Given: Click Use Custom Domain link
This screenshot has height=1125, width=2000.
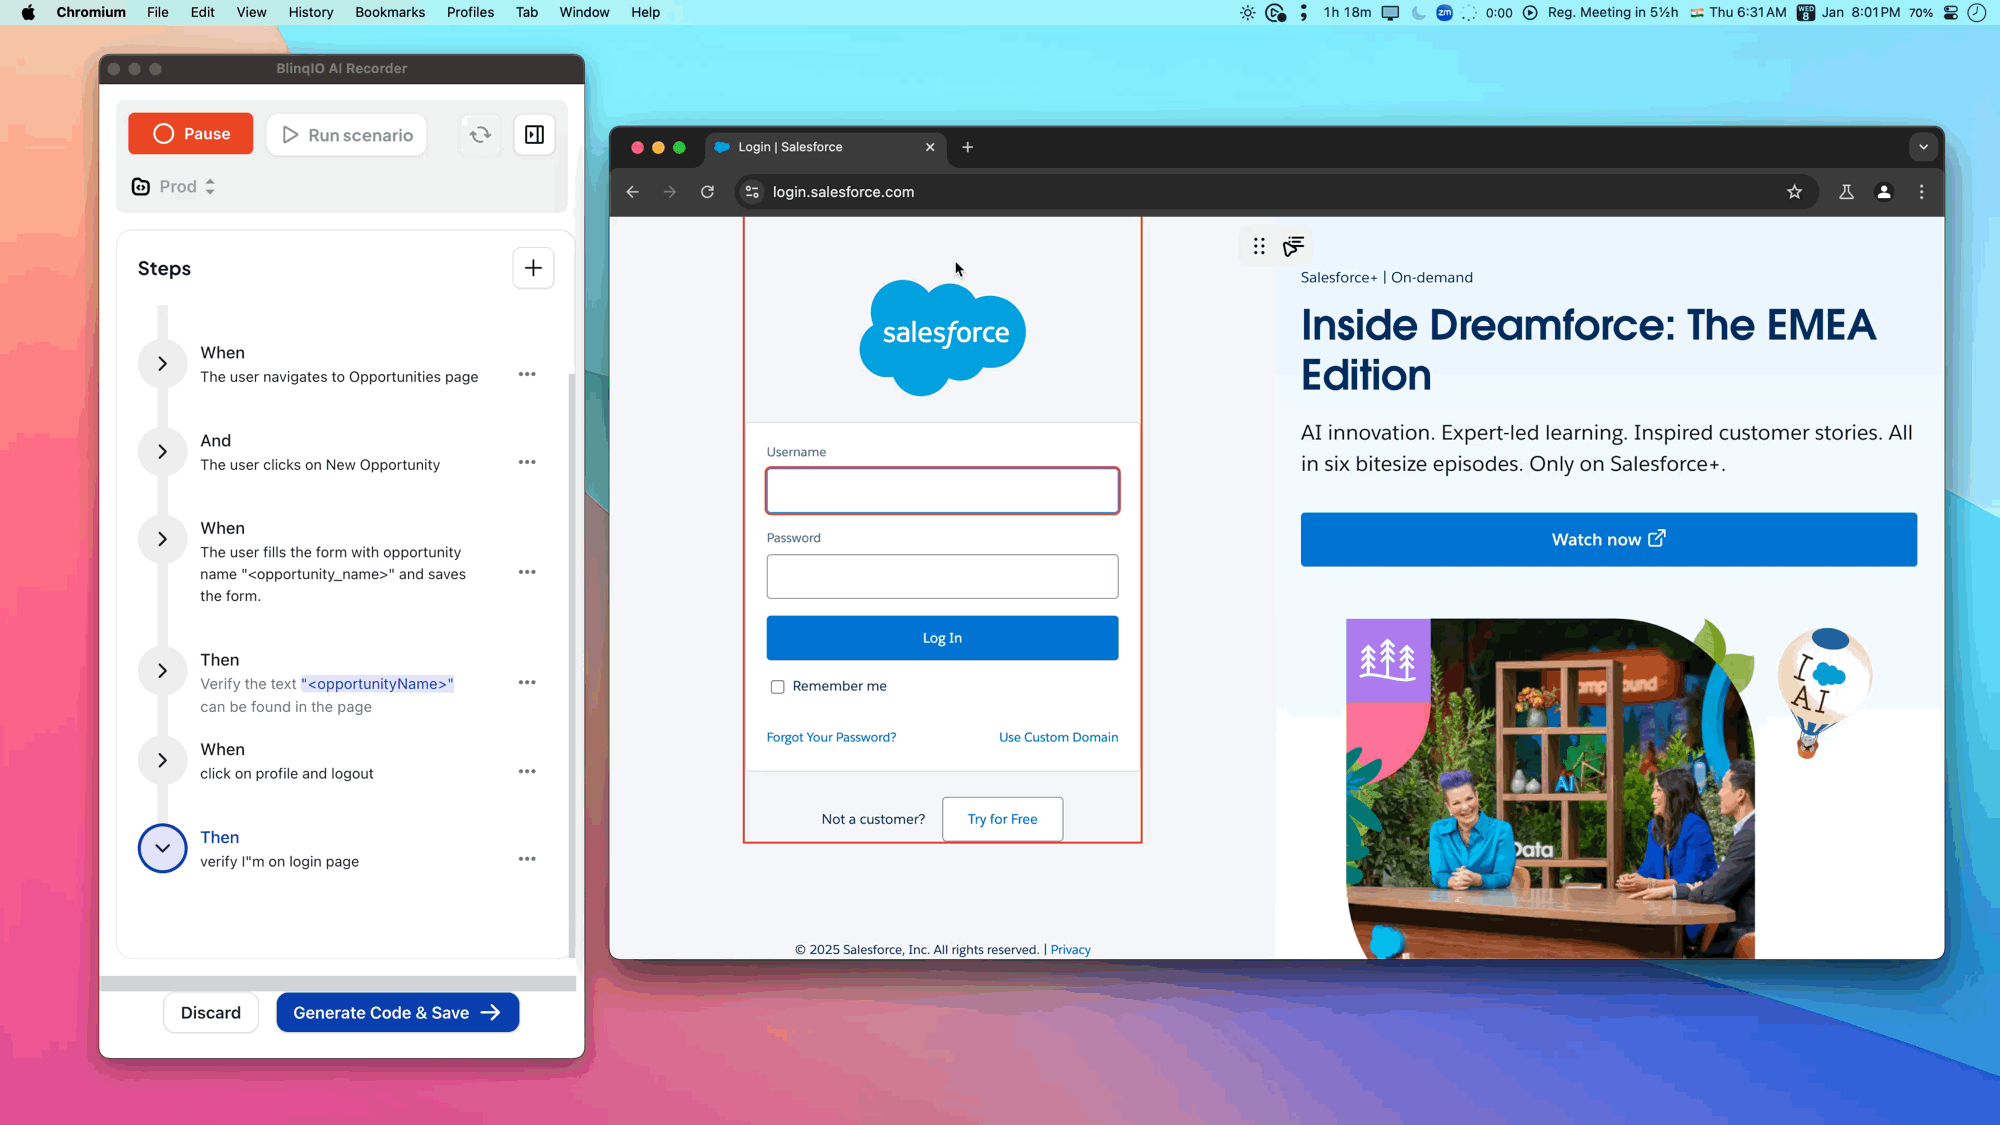Looking at the screenshot, I should pos(1059,736).
